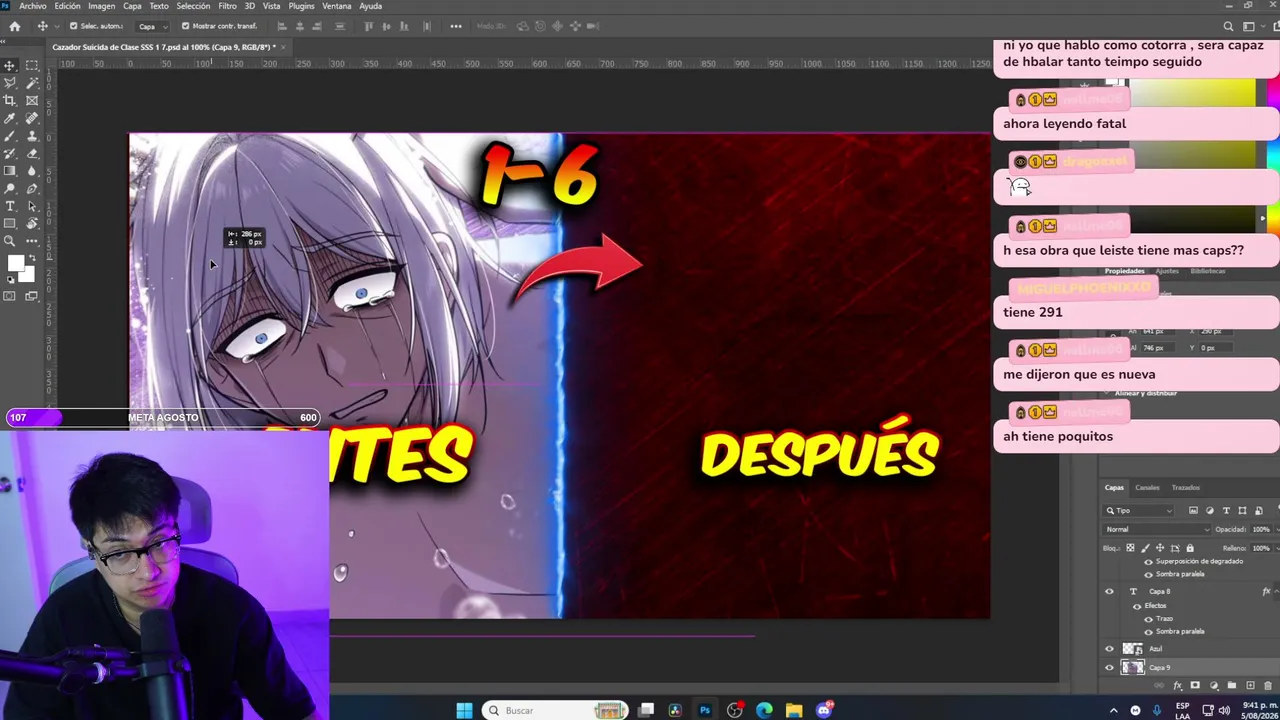This screenshot has height=720, width=1280.
Task: Swap foreground and background colors
Action: 32,259
